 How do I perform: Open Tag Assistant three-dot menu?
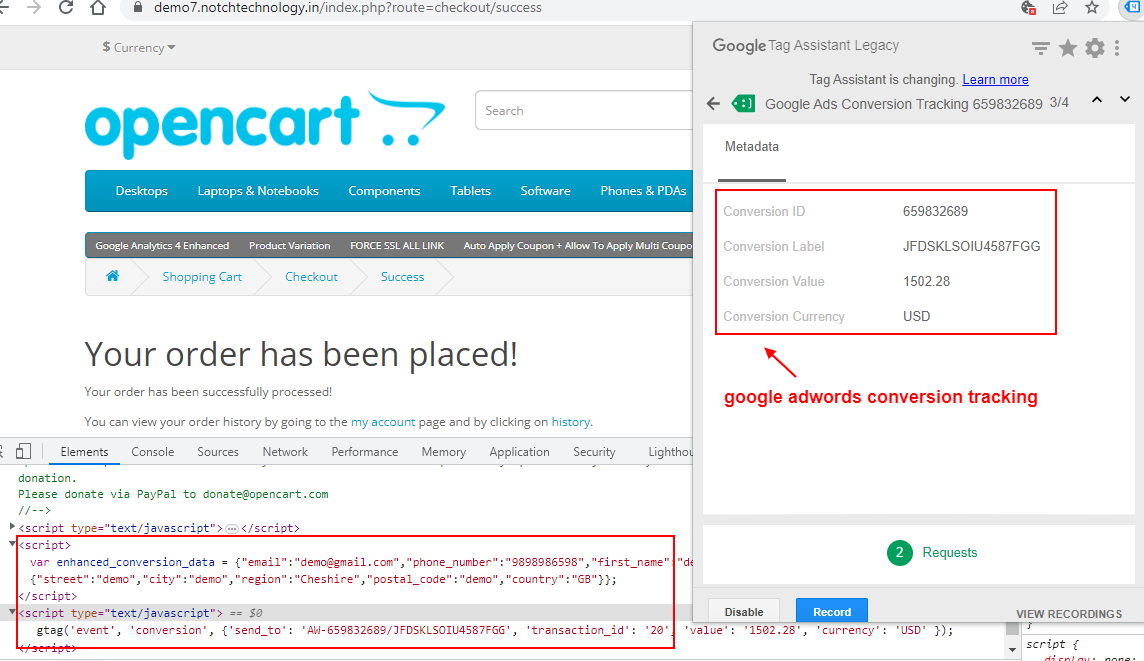click(x=1117, y=48)
